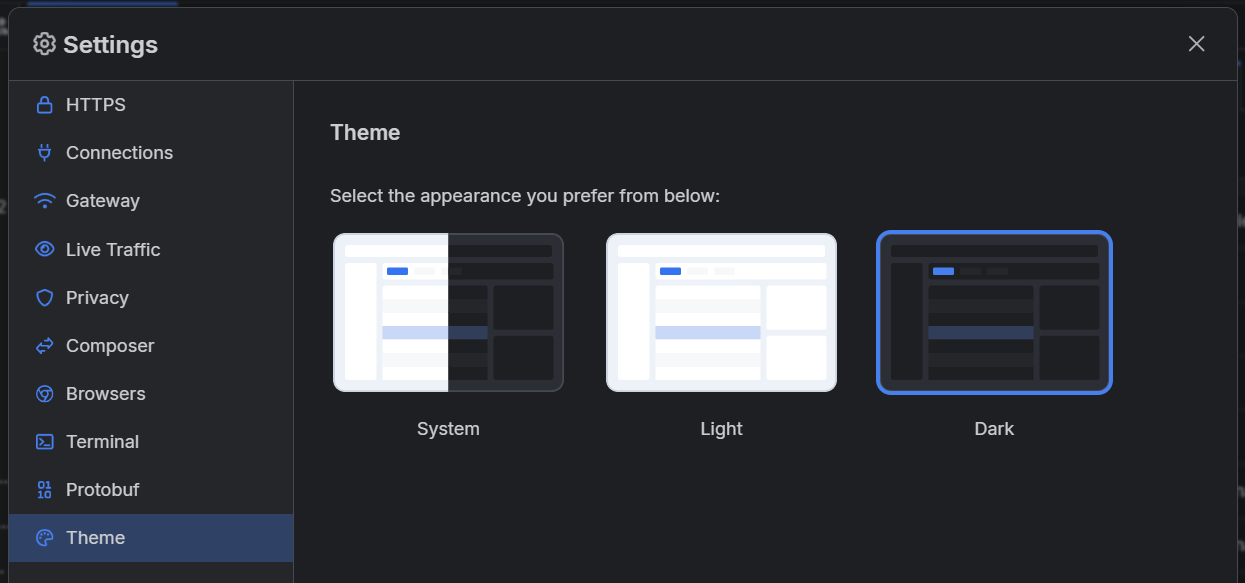Screen dimensions: 1245x583
Task: Select the System theme preview
Action: (448, 312)
